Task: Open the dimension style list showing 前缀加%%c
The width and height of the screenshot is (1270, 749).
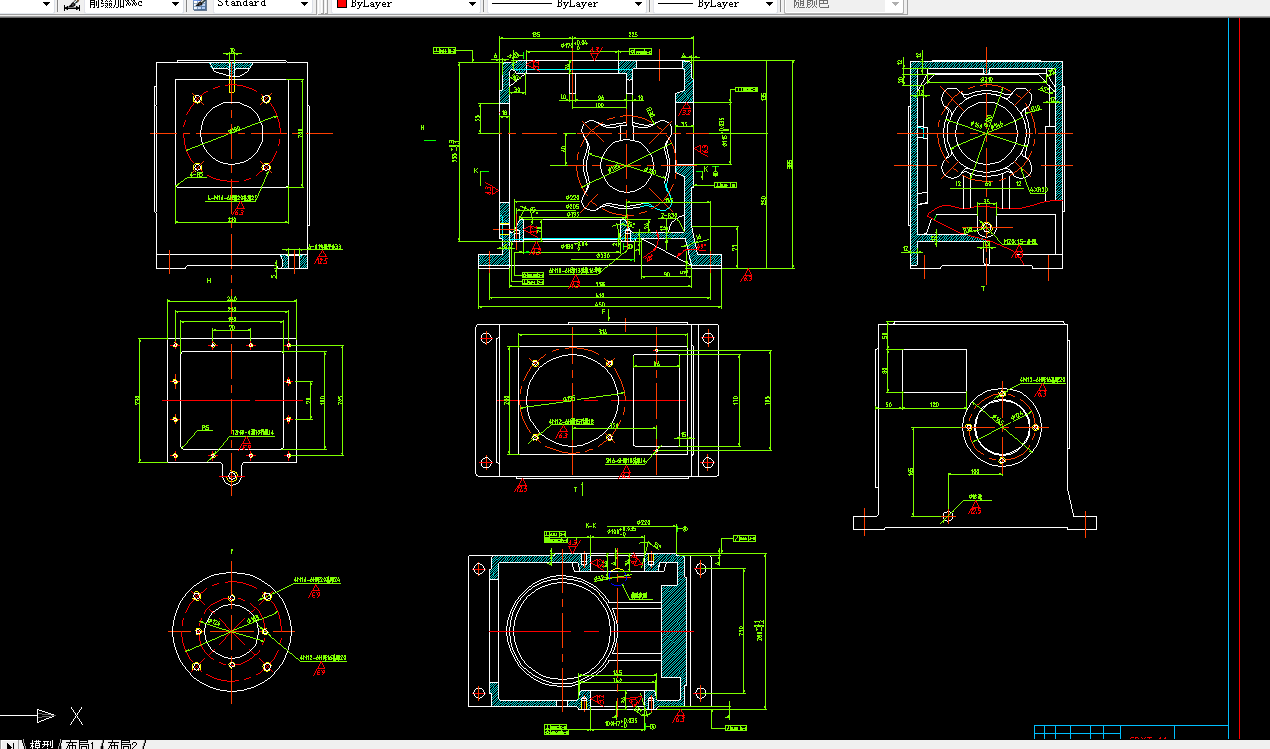Action: point(134,4)
